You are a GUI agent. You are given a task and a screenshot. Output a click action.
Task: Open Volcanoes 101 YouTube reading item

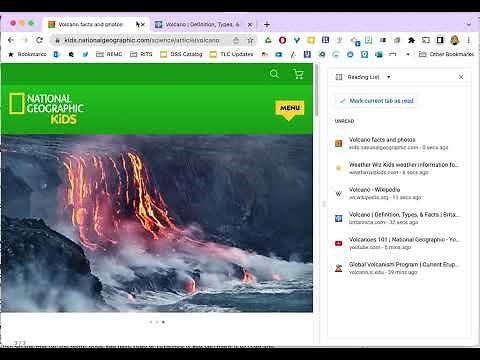point(399,243)
